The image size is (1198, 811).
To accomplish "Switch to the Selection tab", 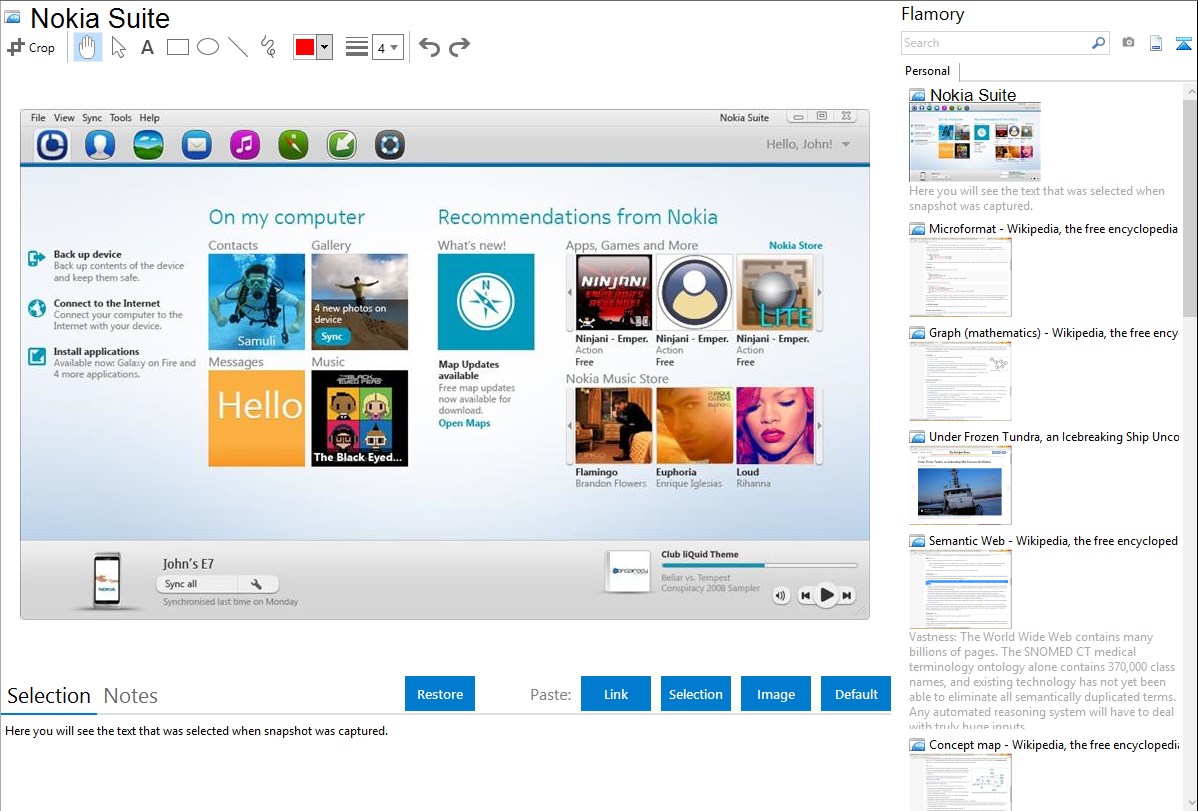I will 48,696.
